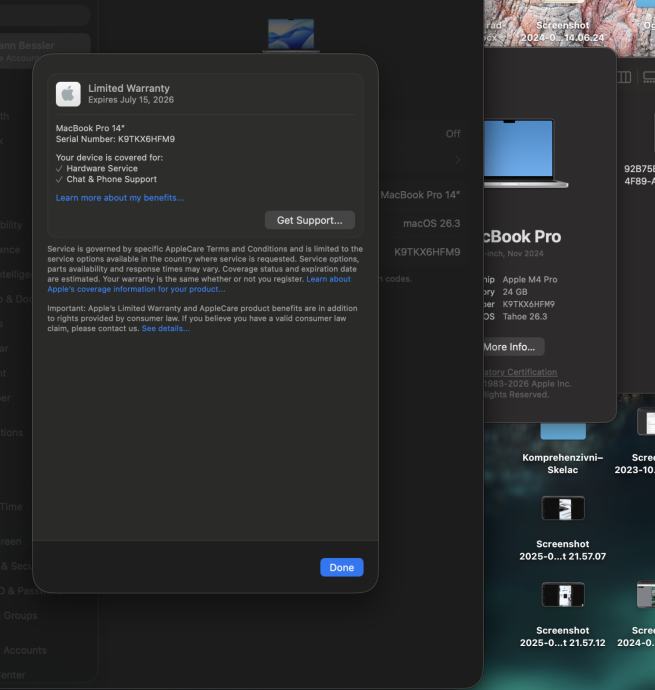The width and height of the screenshot is (655, 690).
Task: Click the column view icon in Finder toolbar
Action: 624,77
